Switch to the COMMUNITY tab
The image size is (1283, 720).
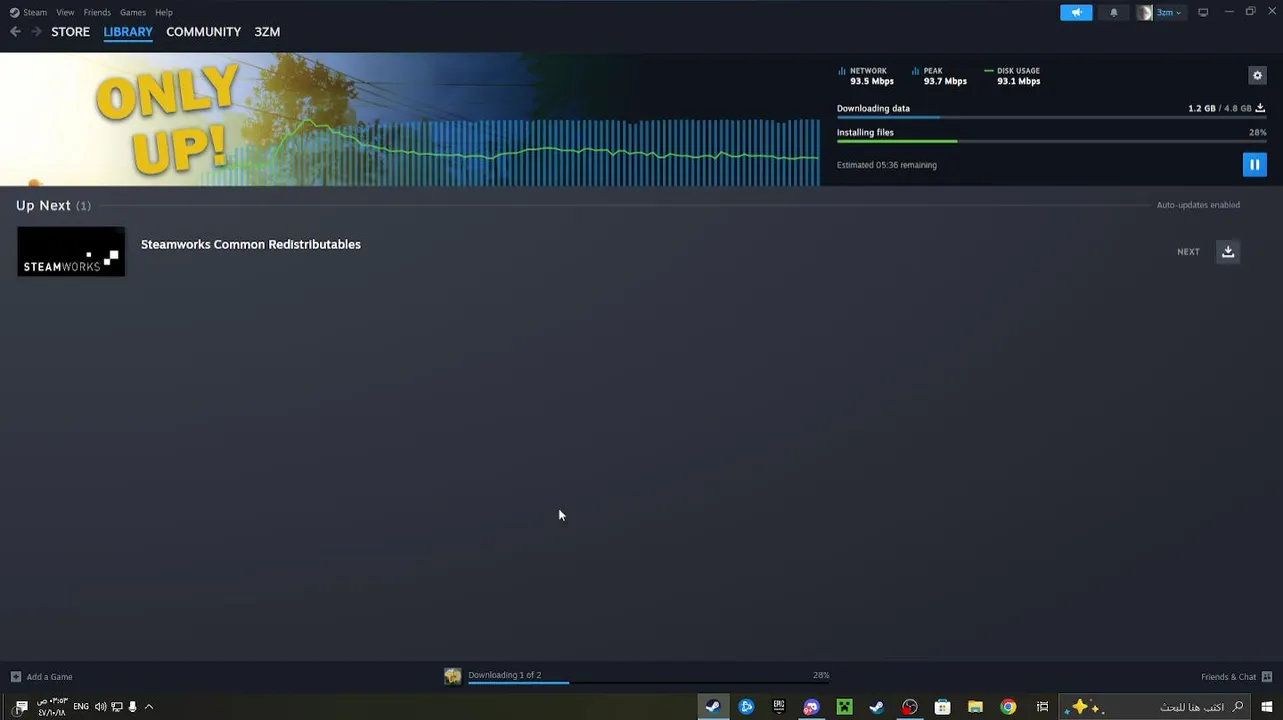click(x=203, y=32)
